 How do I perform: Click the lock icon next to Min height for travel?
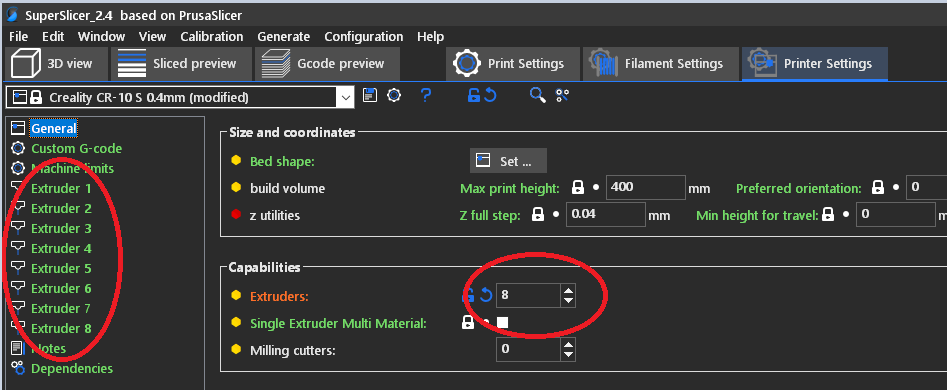click(x=827, y=214)
